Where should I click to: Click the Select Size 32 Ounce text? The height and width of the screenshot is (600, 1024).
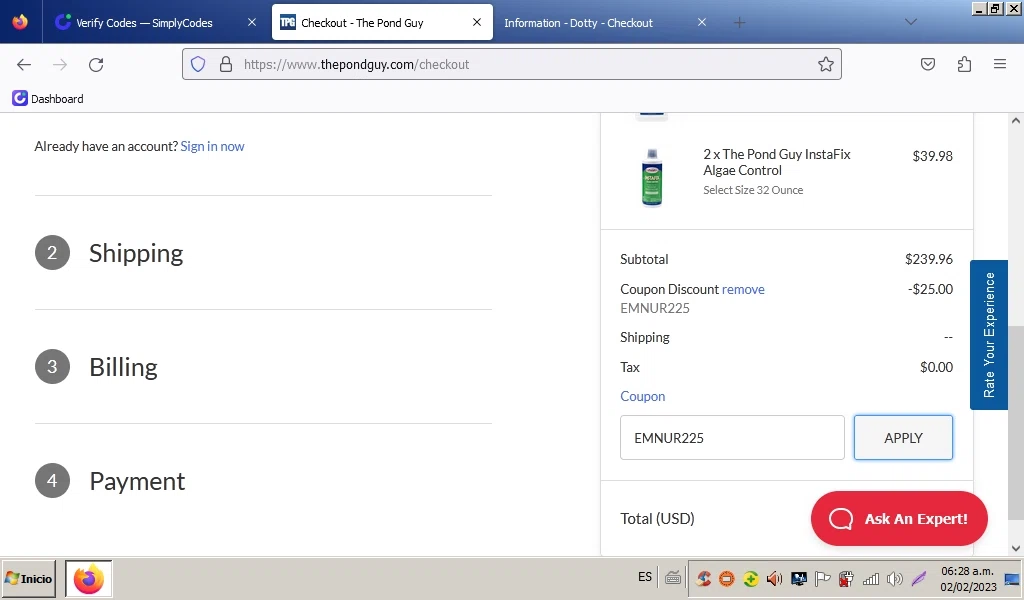tap(753, 190)
